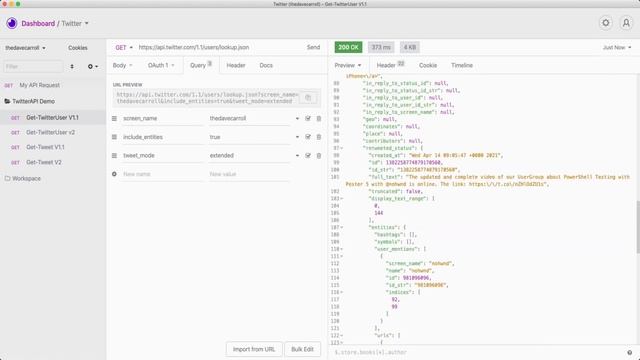Switch to request Header tab

[236, 65]
